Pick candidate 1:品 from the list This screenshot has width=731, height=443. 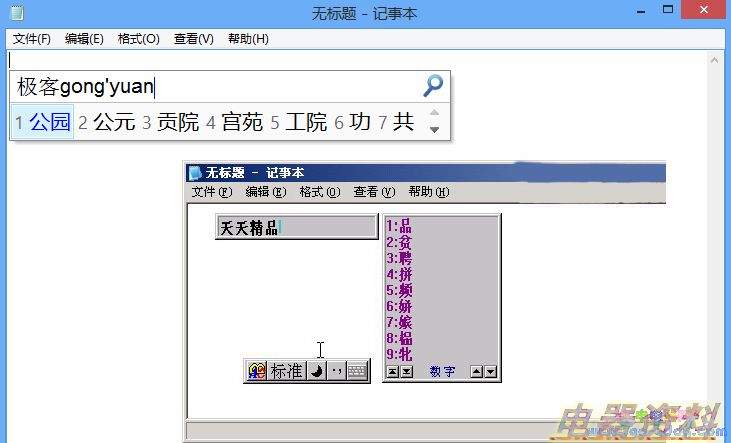click(x=399, y=226)
